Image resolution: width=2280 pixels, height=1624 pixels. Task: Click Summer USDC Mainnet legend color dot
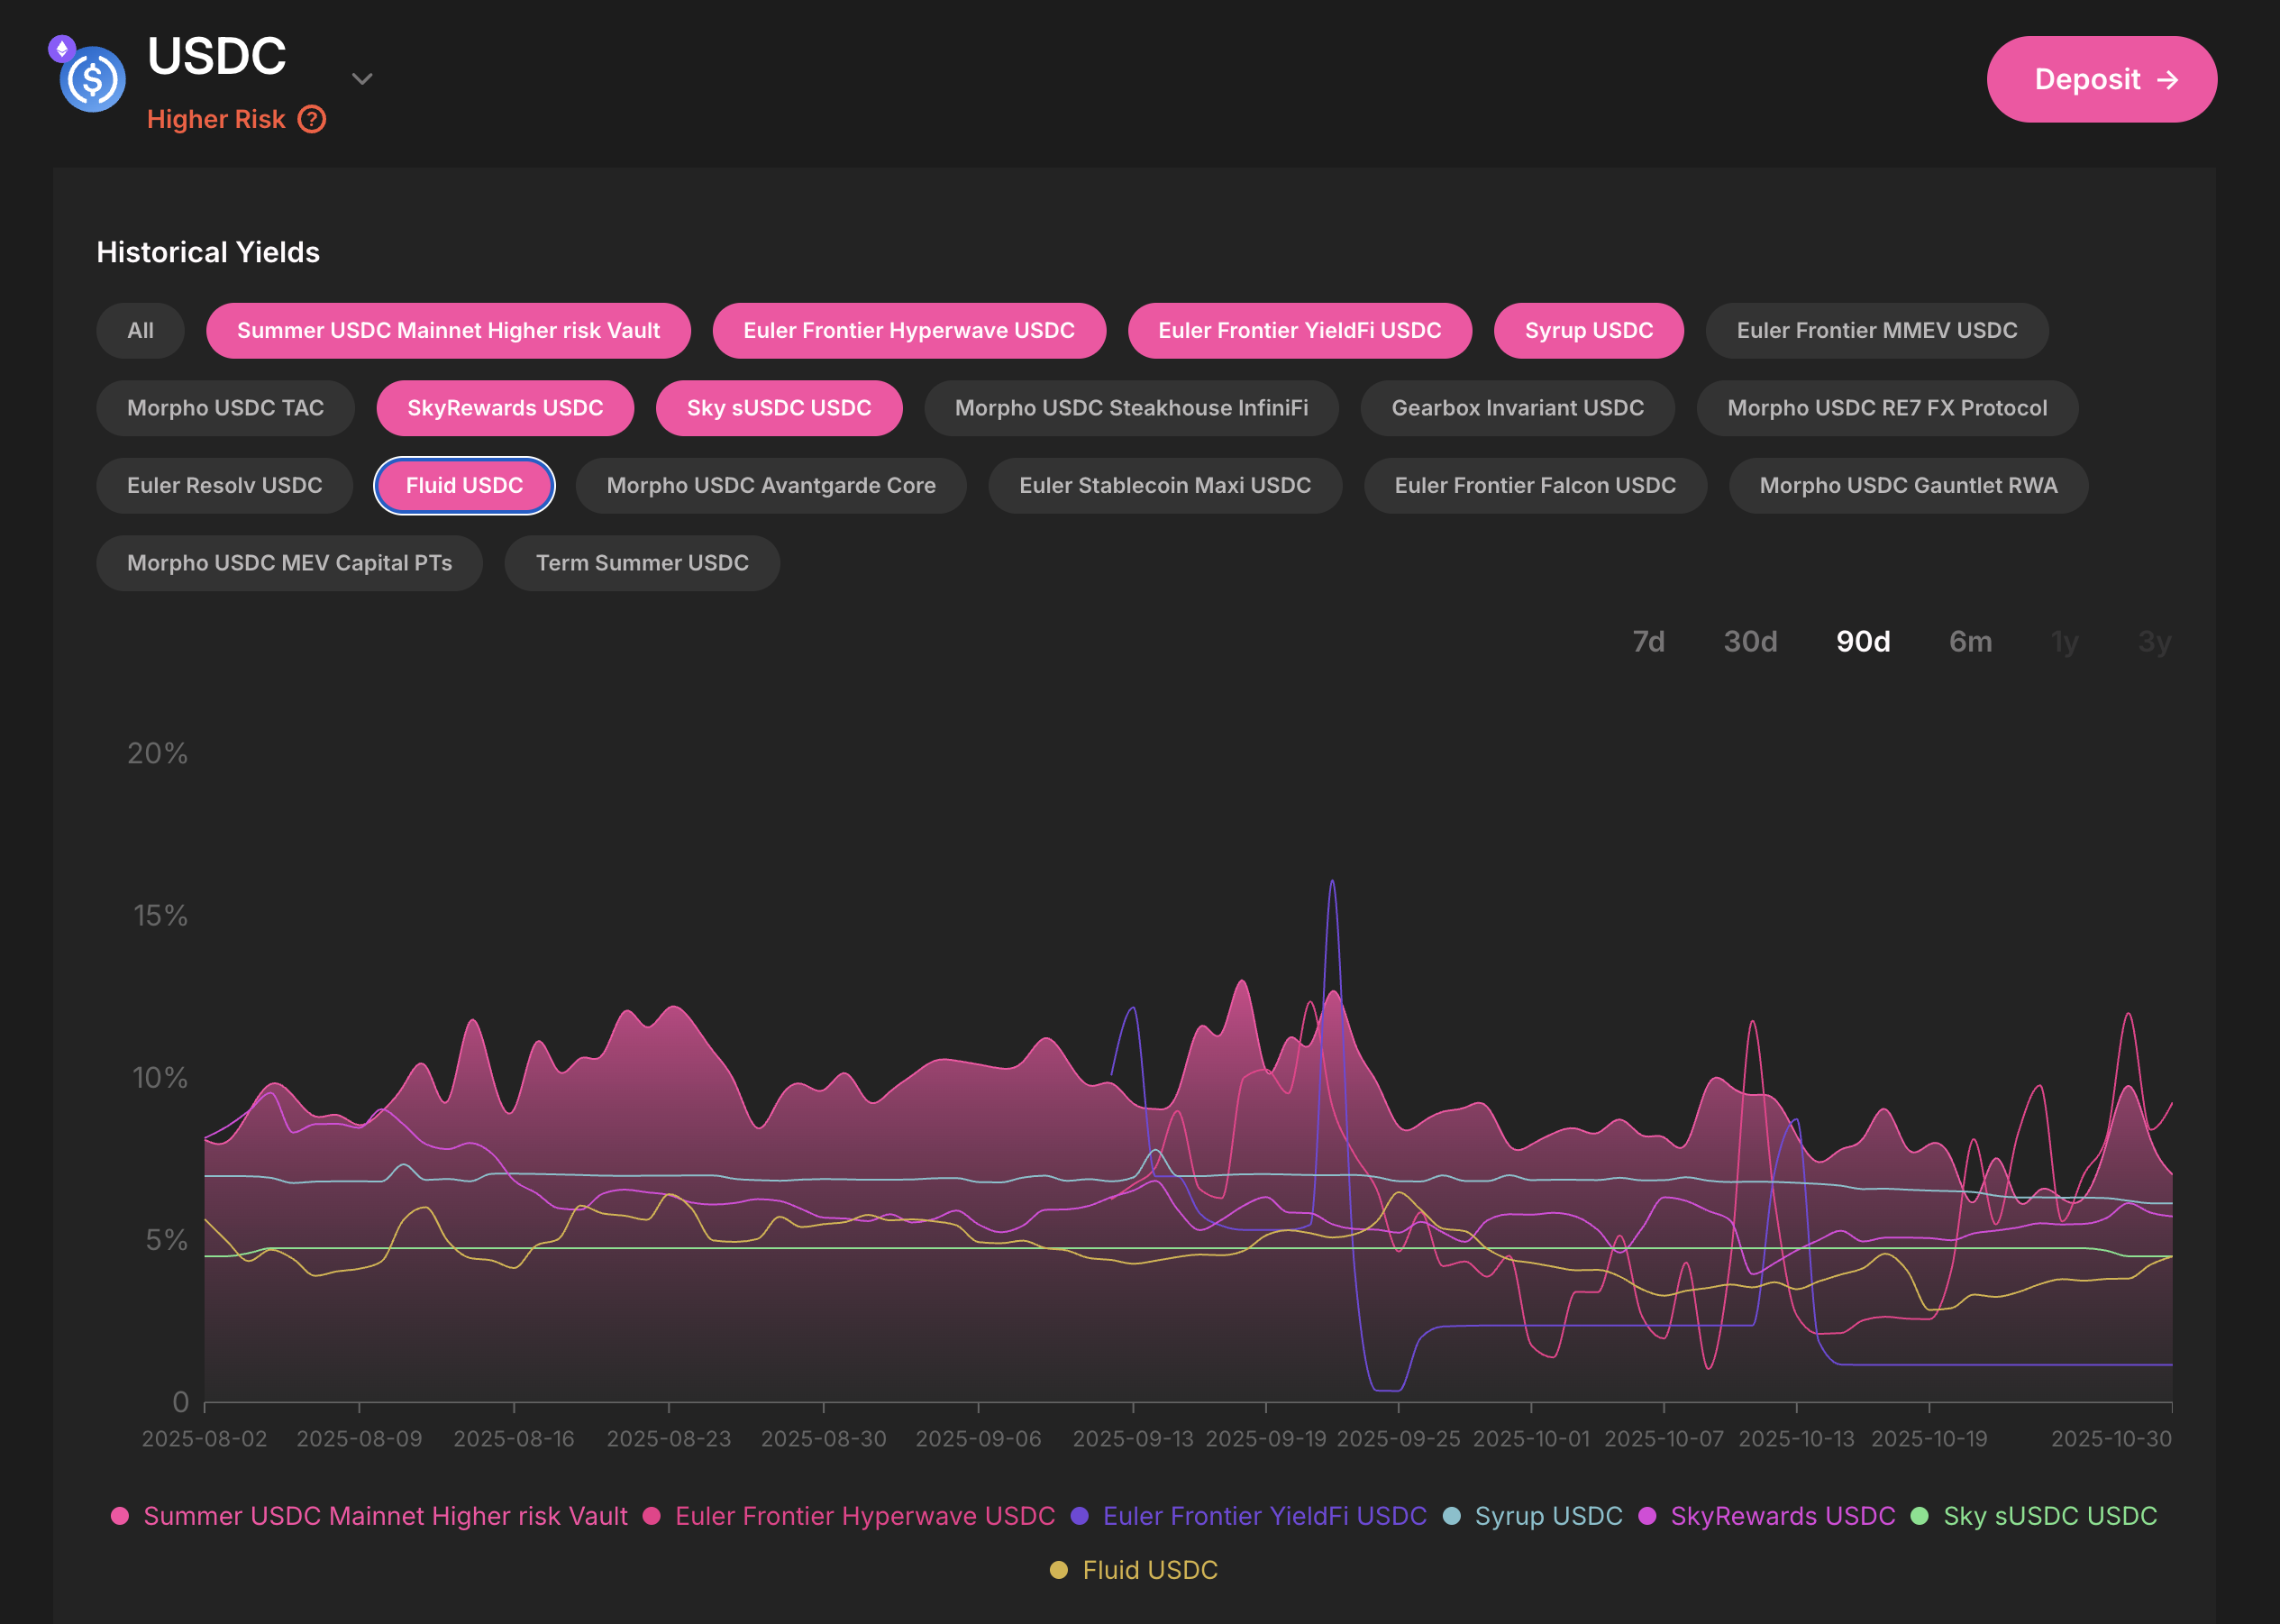pos(120,1516)
